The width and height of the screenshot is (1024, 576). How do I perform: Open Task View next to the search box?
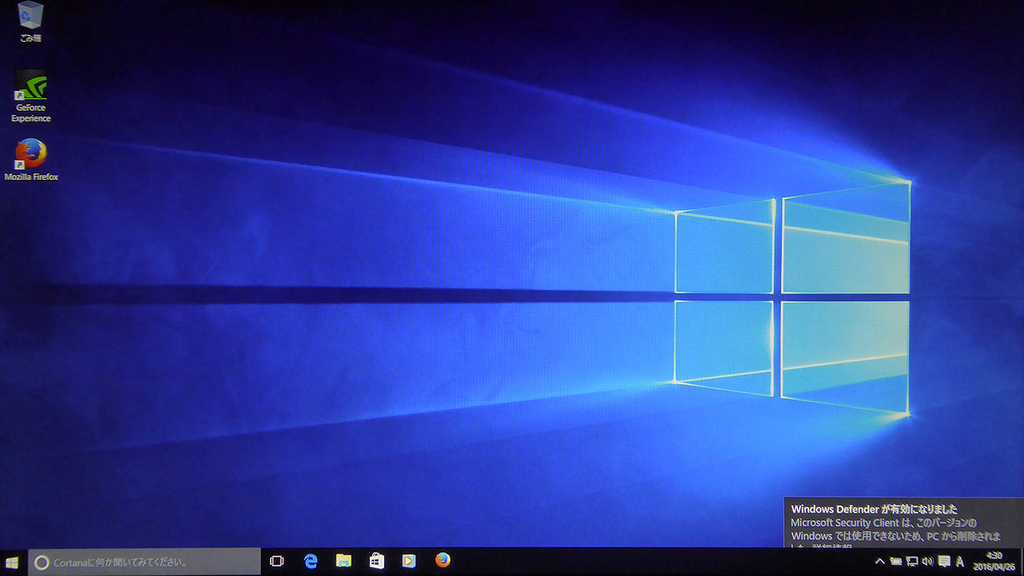pyautogui.click(x=277, y=561)
